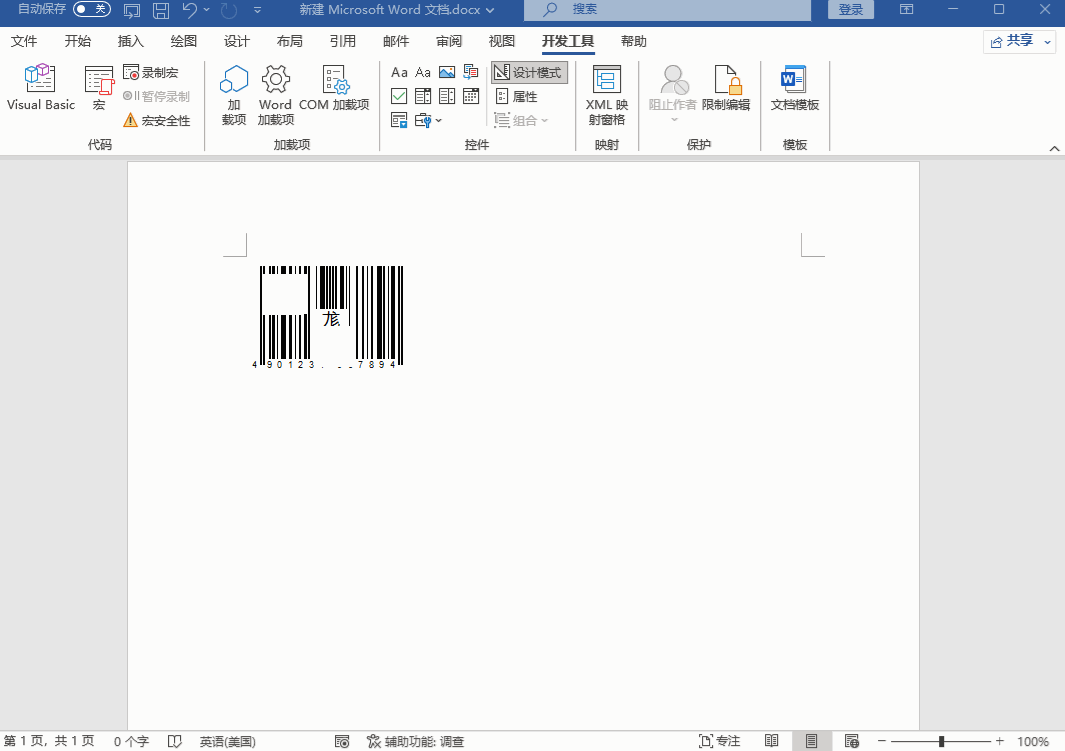
Task: Zoom out with the minus button
Action: click(x=882, y=741)
